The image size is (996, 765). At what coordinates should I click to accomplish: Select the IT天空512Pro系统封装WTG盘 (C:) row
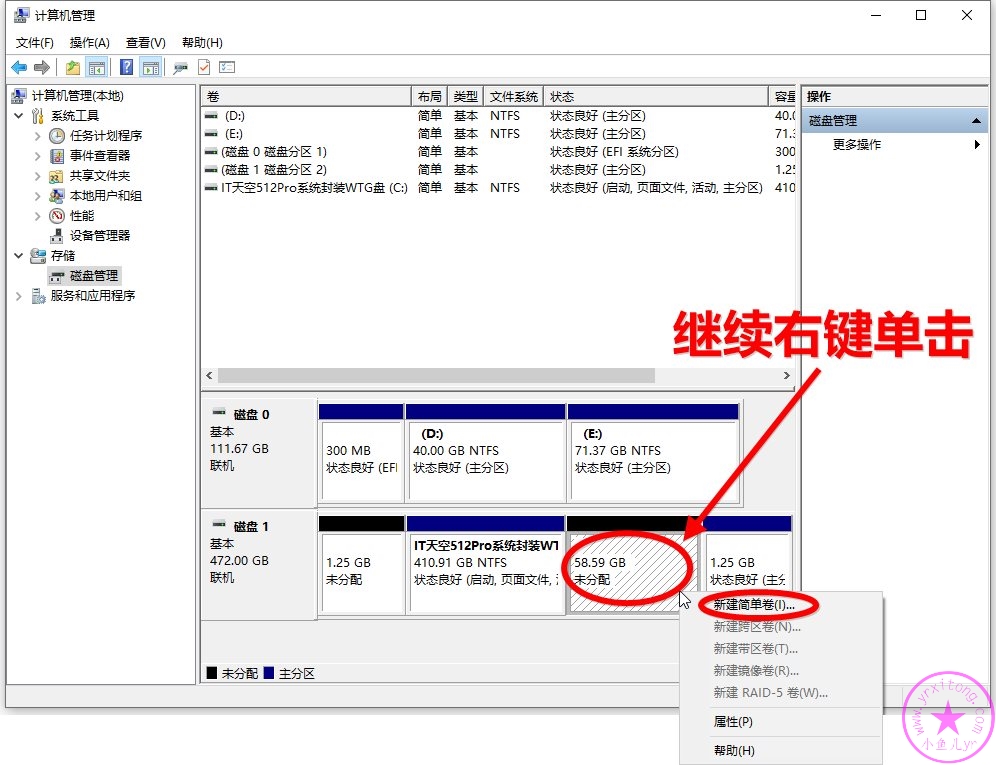pos(499,187)
